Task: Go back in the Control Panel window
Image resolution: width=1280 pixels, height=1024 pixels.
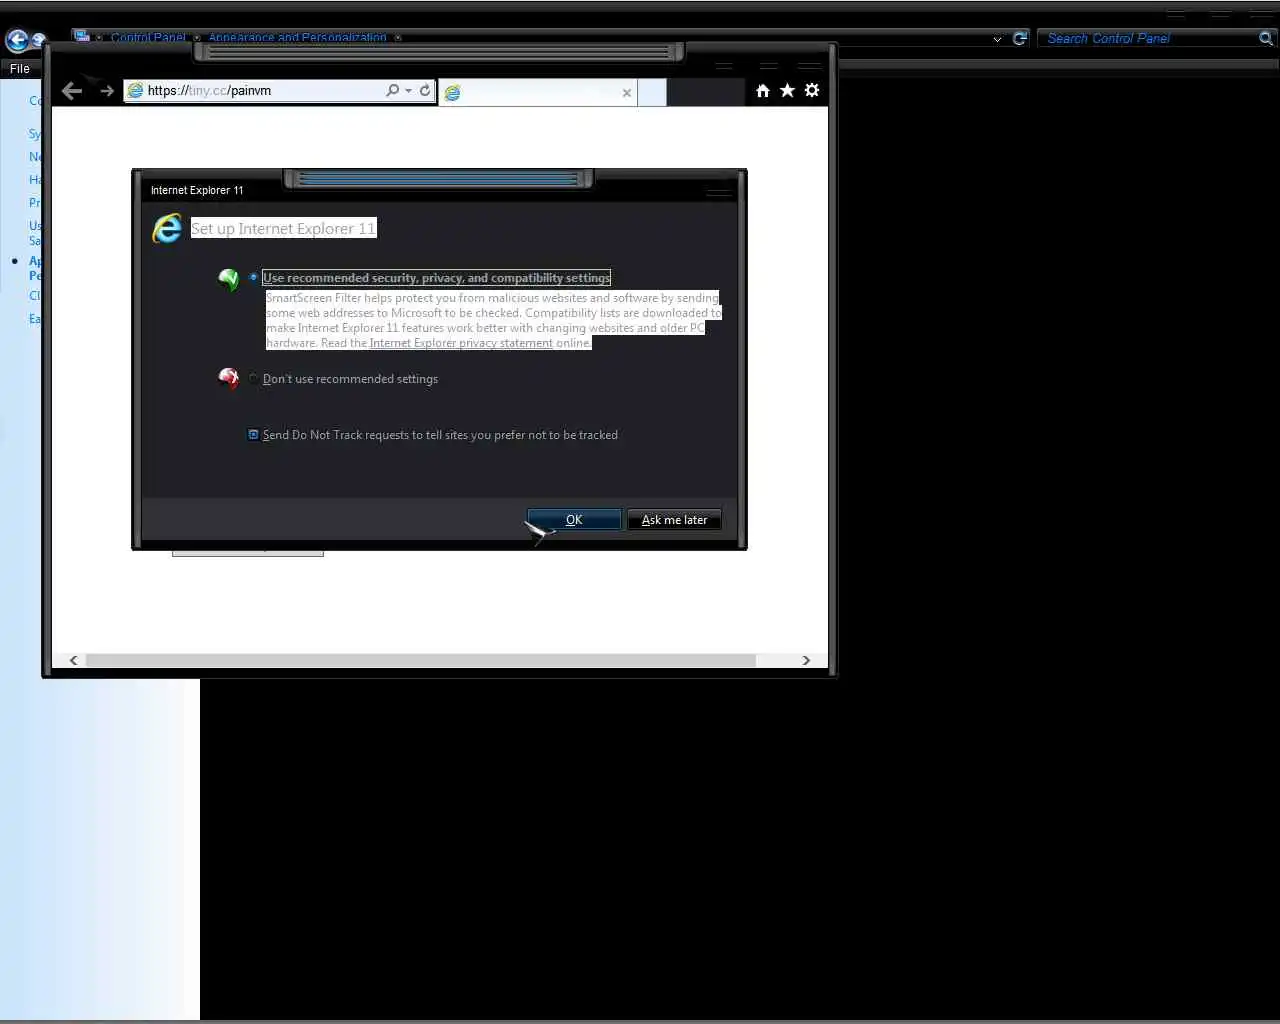Action: point(17,40)
